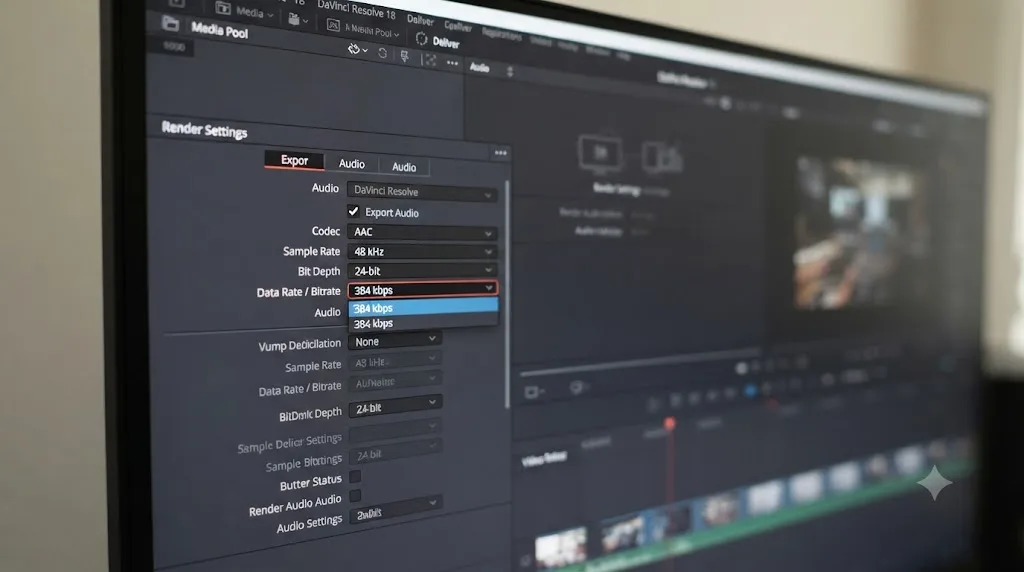Viewport: 1024px width, 572px height.
Task: Click the disabled lower Sample Rate dropdown
Action: click(x=395, y=360)
